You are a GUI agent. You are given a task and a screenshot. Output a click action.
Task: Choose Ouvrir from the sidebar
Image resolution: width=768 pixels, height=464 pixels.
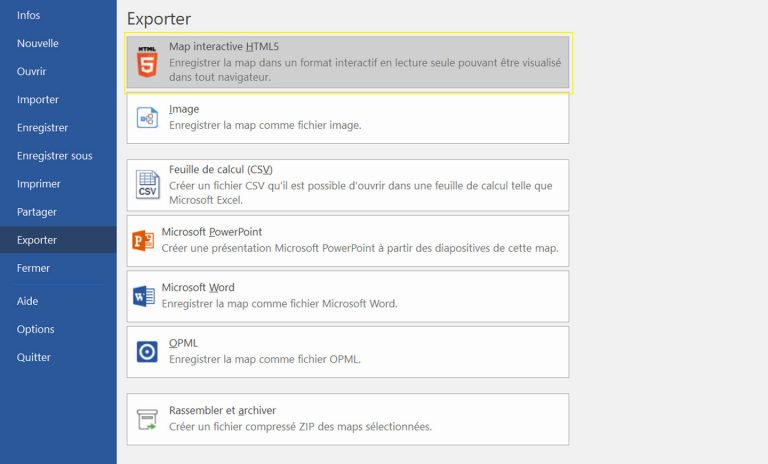click(x=32, y=71)
